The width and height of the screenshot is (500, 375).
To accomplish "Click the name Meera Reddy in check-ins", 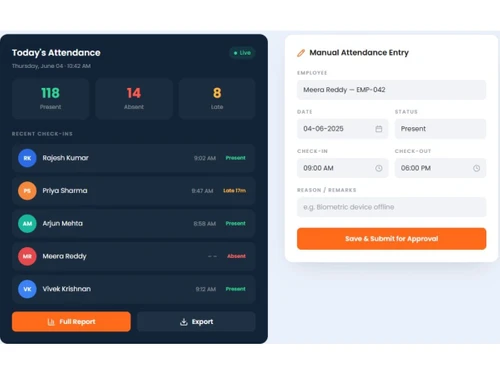I will click(64, 256).
